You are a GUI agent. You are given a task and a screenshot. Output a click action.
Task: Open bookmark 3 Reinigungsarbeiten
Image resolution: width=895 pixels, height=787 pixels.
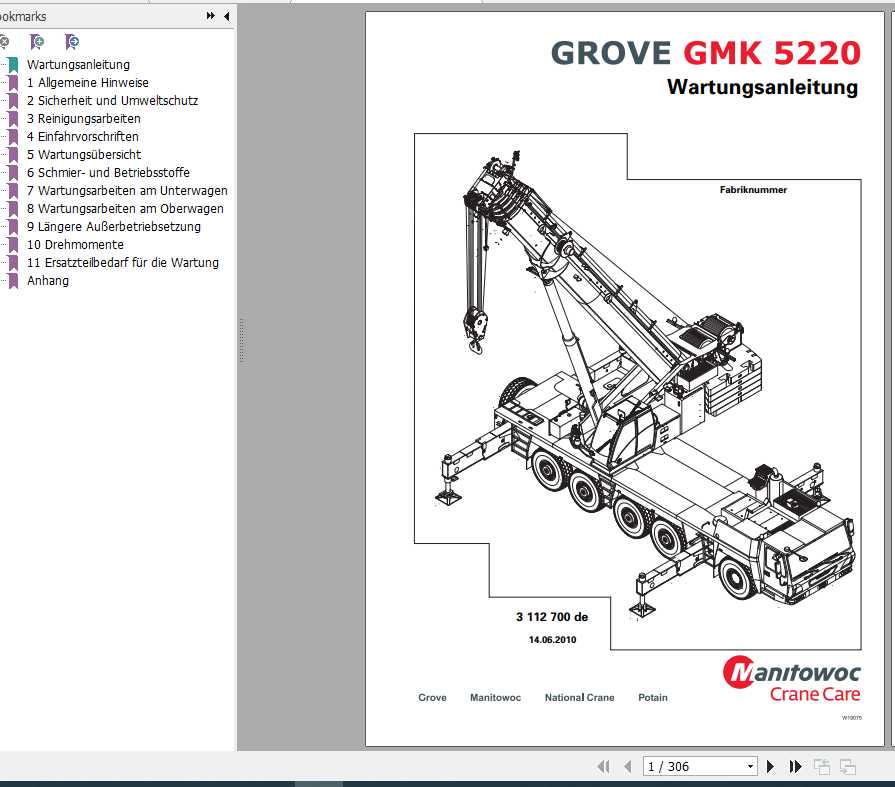click(x=83, y=119)
